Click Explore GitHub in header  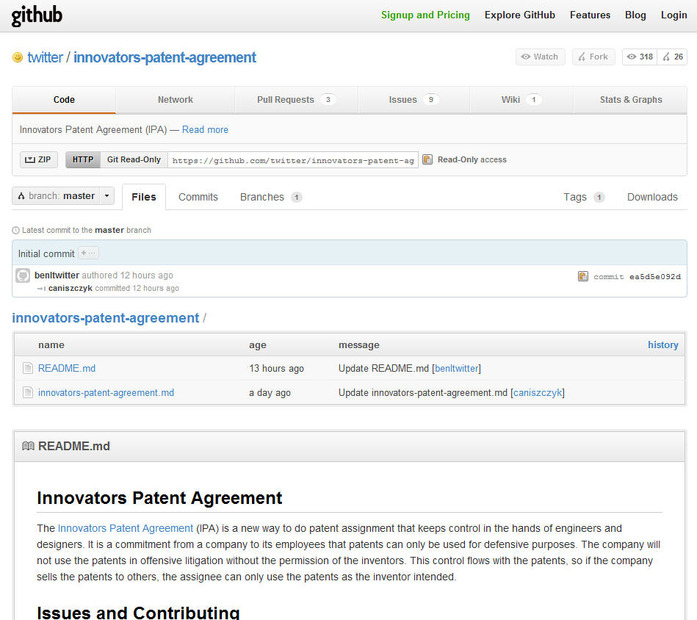tap(520, 15)
